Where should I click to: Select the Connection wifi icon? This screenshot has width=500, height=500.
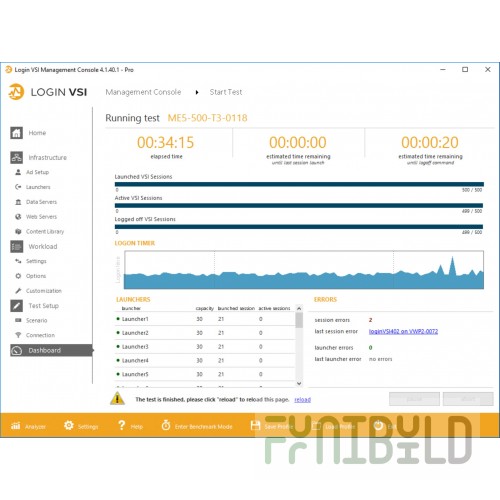pos(18,335)
